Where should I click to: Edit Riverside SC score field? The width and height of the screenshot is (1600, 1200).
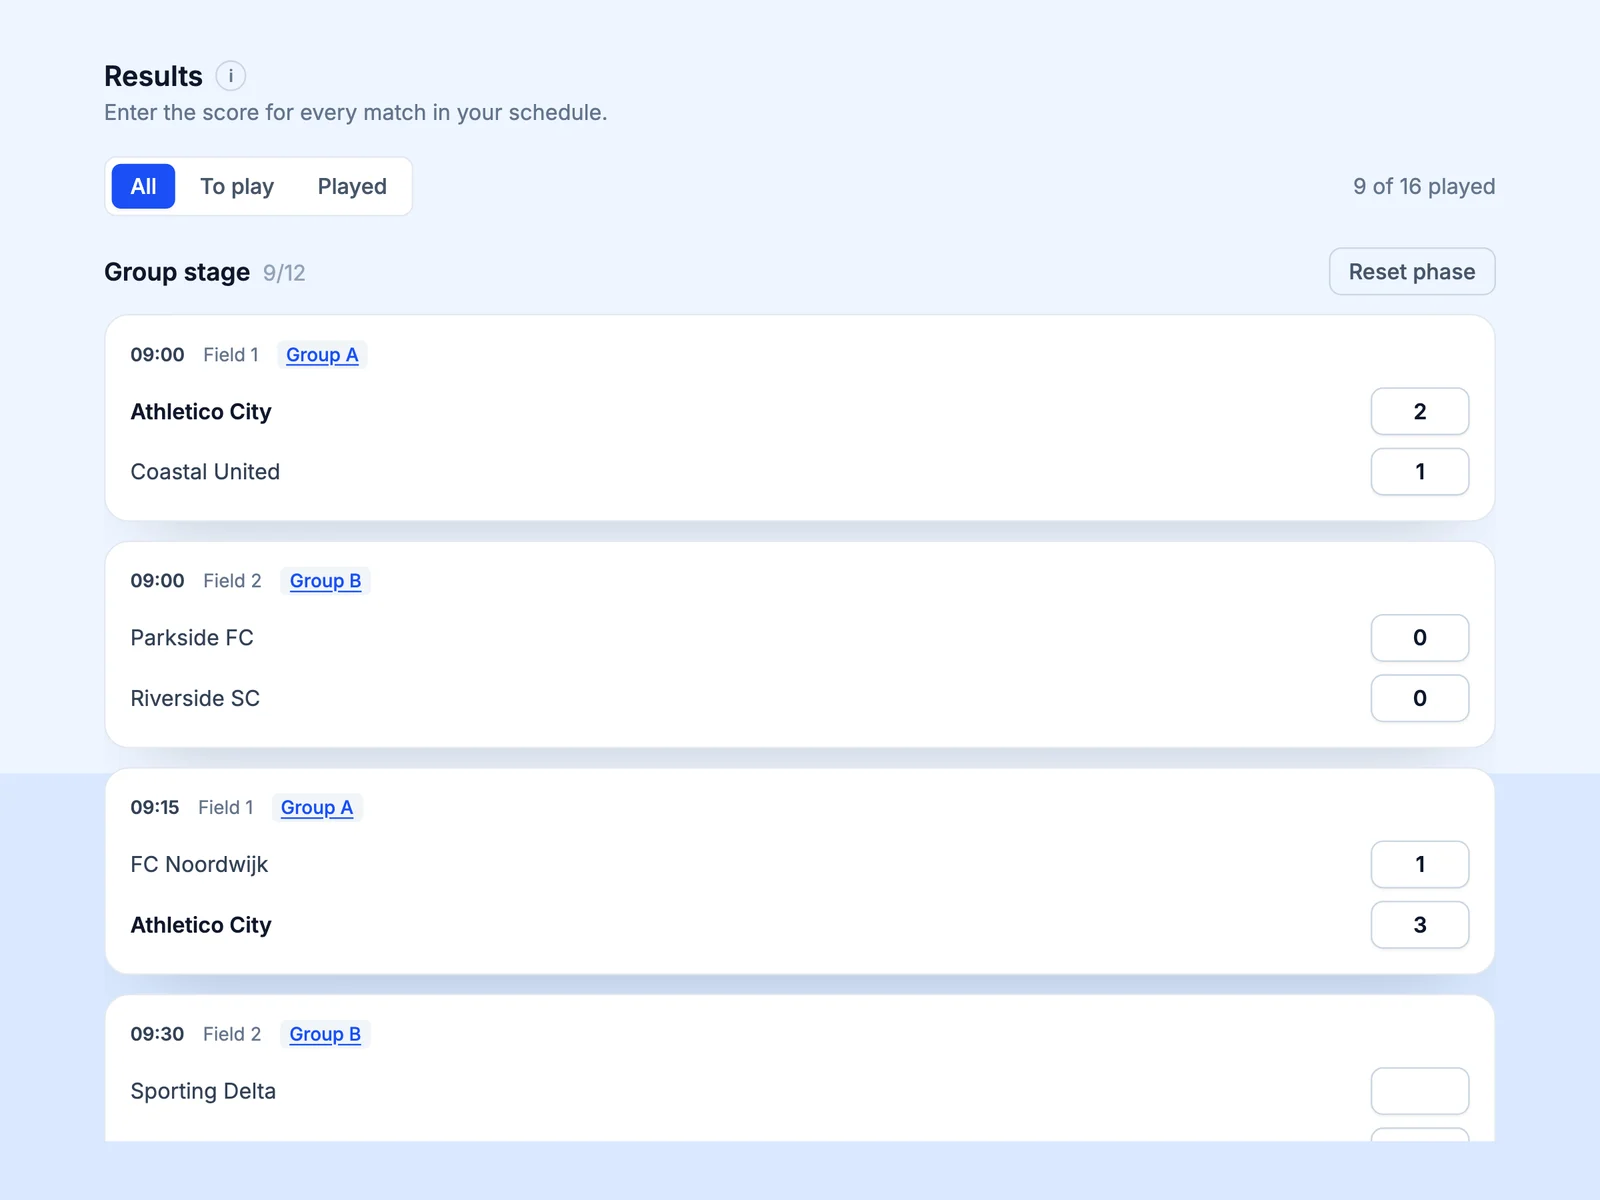coord(1420,698)
